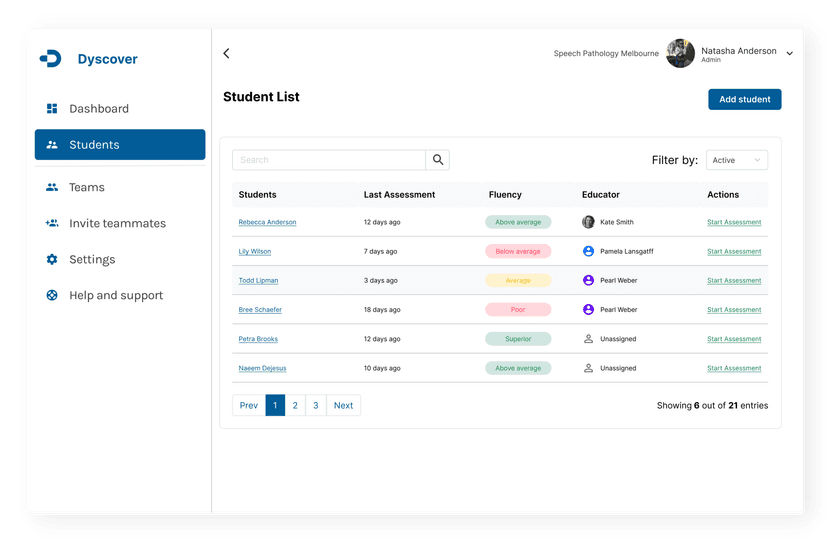Image resolution: width=828 pixels, height=552 pixels.
Task: Go to page 2 of results
Action: (295, 405)
